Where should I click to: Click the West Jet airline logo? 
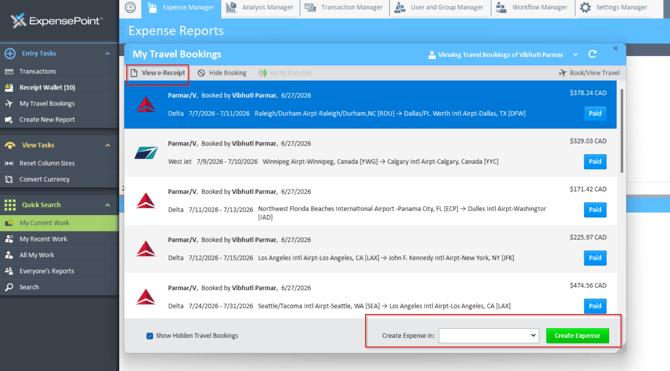pos(146,153)
